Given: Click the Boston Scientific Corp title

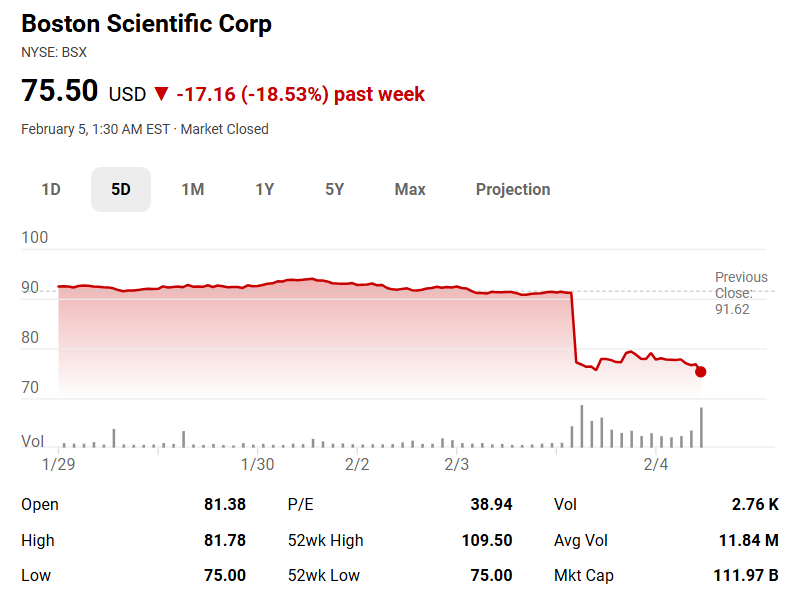Looking at the screenshot, I should click(146, 24).
